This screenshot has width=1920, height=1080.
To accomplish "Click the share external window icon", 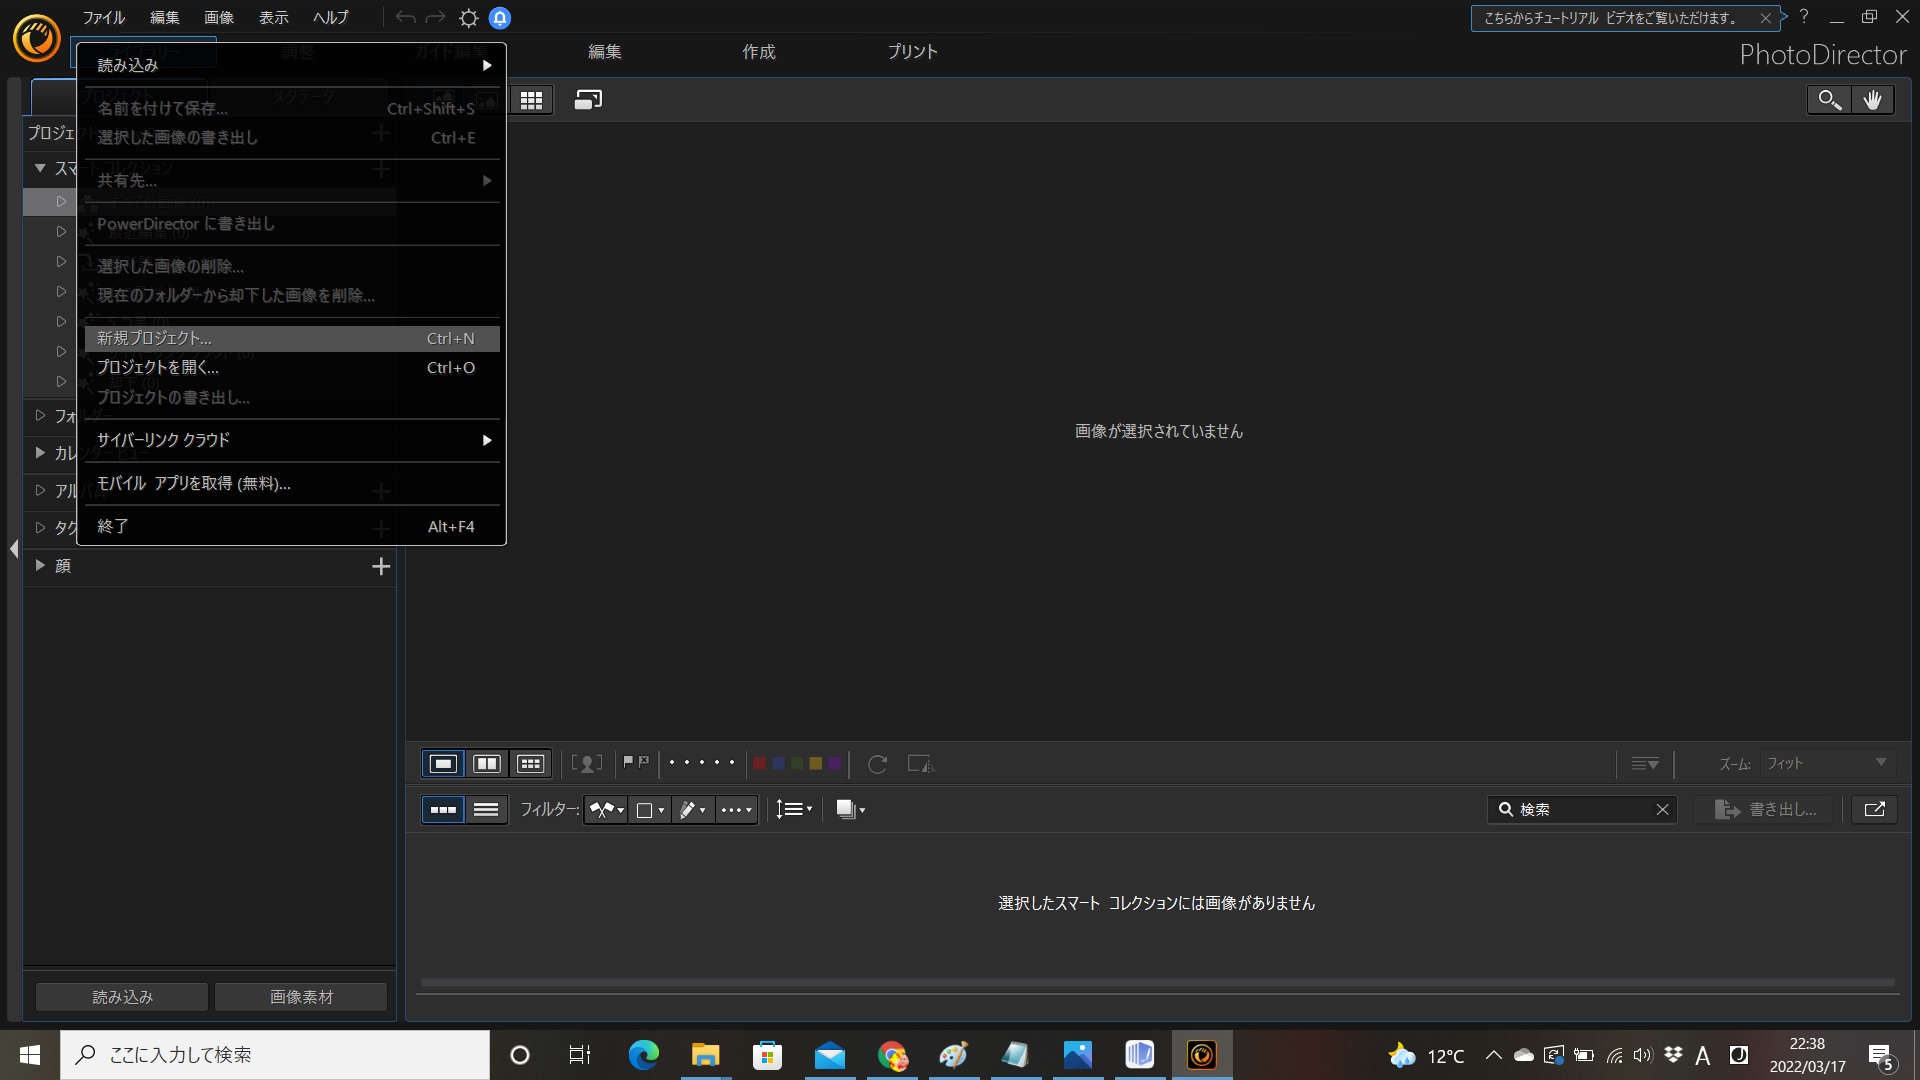I will point(1874,809).
